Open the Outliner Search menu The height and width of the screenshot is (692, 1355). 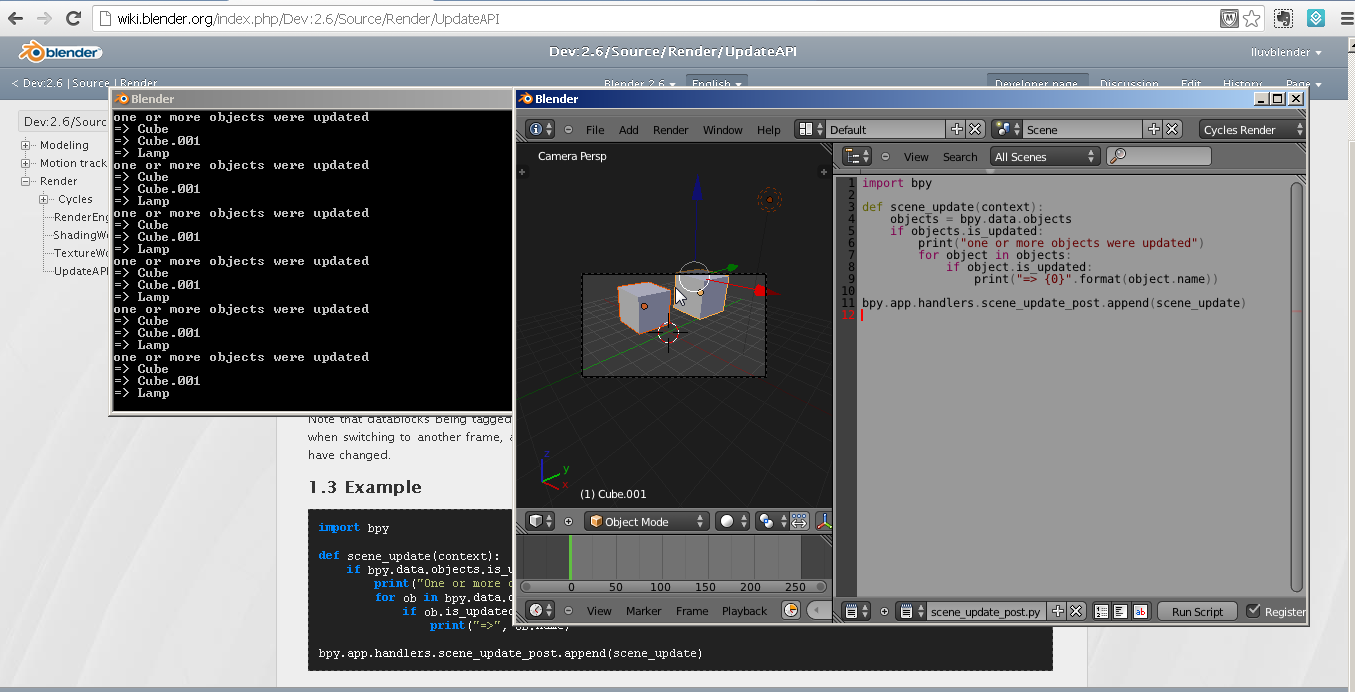(x=960, y=157)
